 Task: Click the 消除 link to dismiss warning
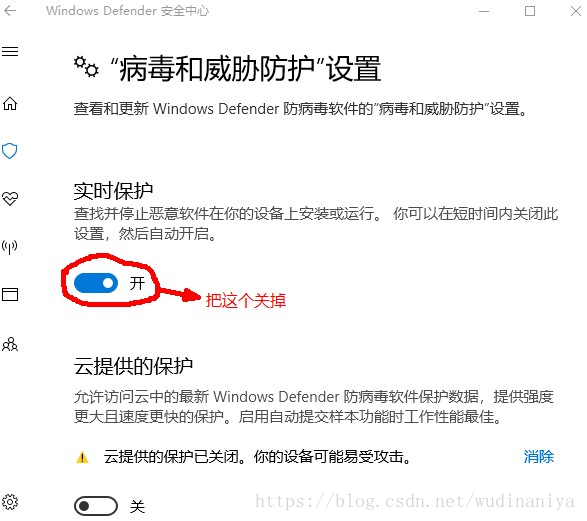tap(539, 457)
